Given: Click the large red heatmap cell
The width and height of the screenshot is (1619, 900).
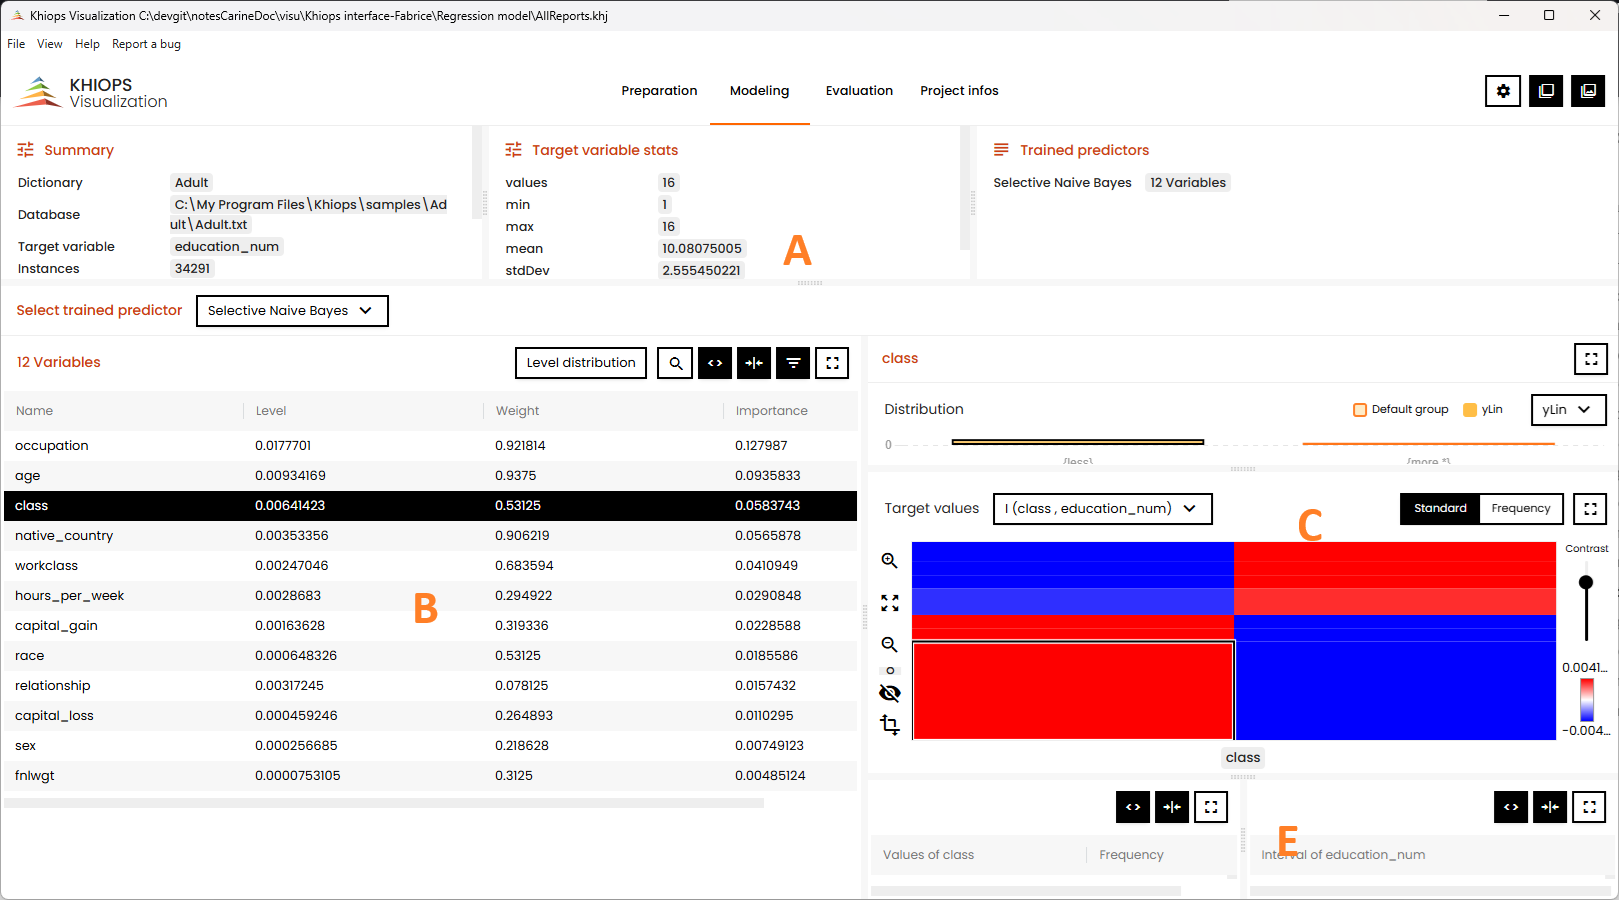Looking at the screenshot, I should point(1073,691).
